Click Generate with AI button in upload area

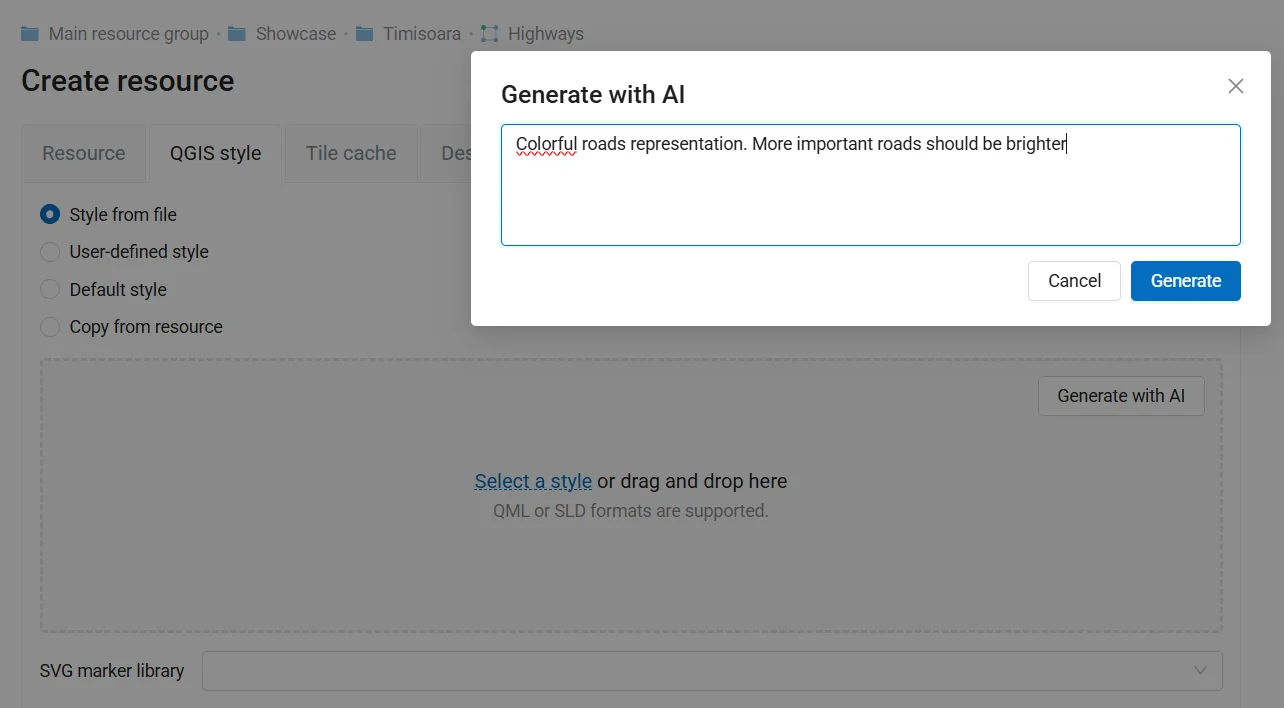point(1121,396)
